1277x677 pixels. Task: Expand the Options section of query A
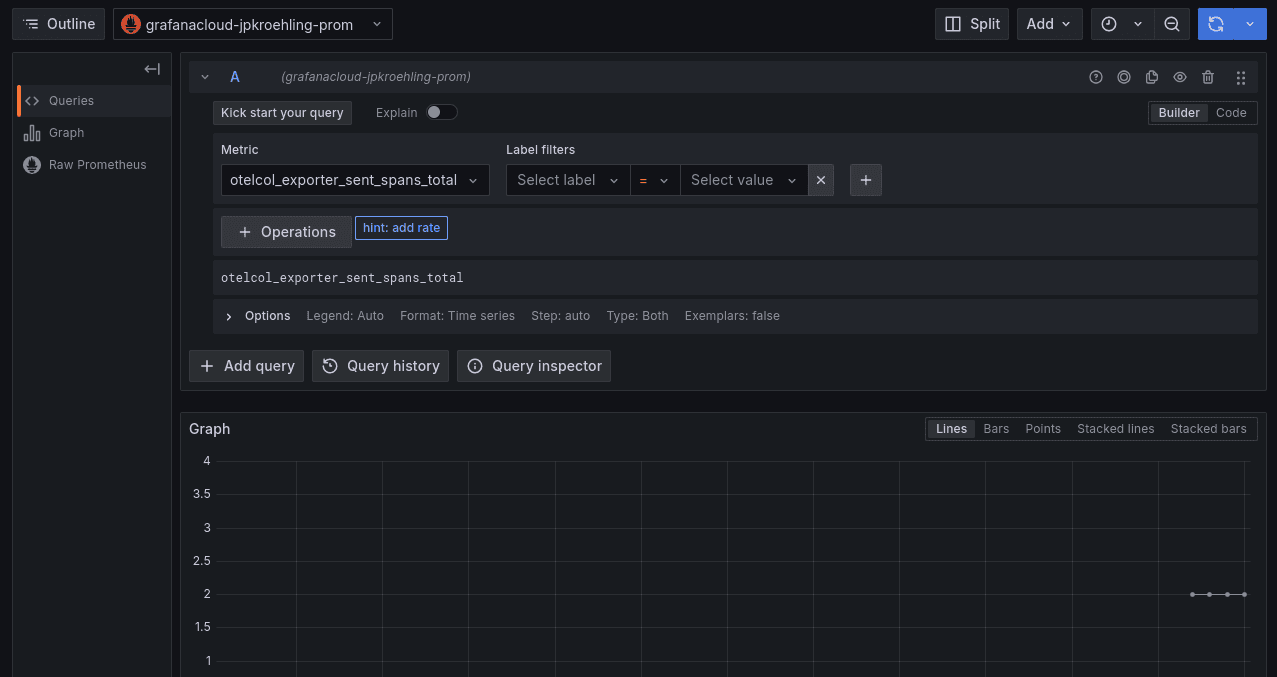[x=257, y=315]
